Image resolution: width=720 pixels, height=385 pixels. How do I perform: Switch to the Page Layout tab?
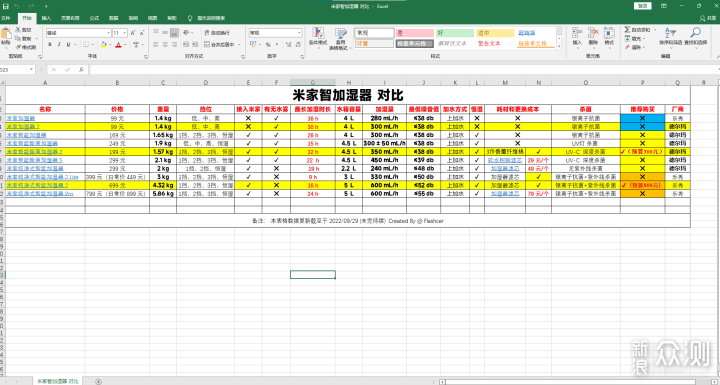point(70,18)
